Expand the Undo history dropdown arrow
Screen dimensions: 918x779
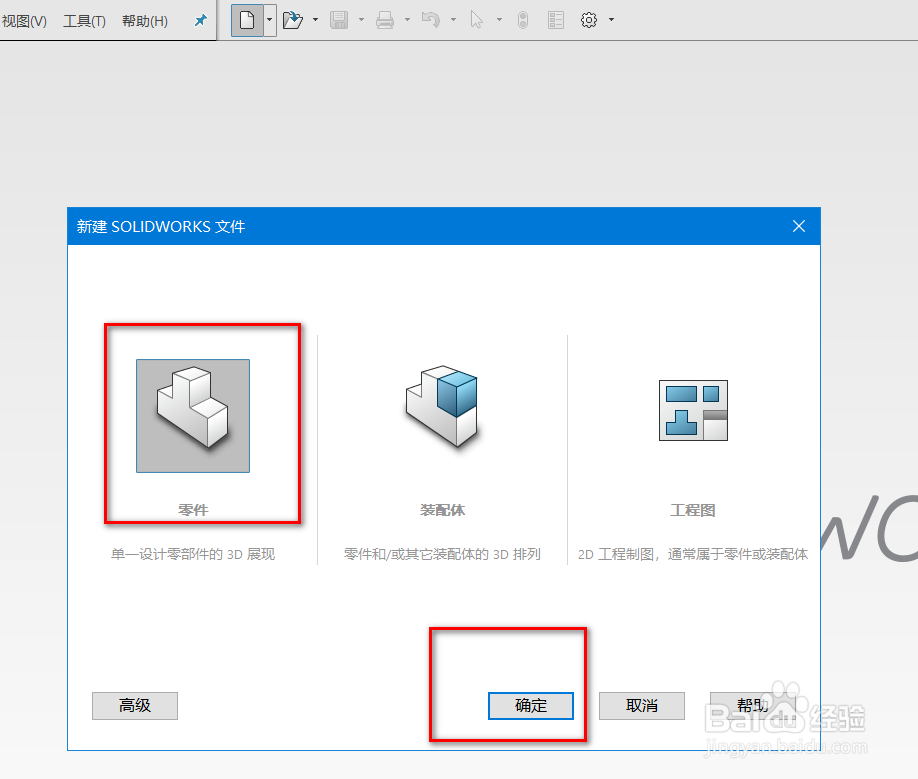(x=453, y=20)
